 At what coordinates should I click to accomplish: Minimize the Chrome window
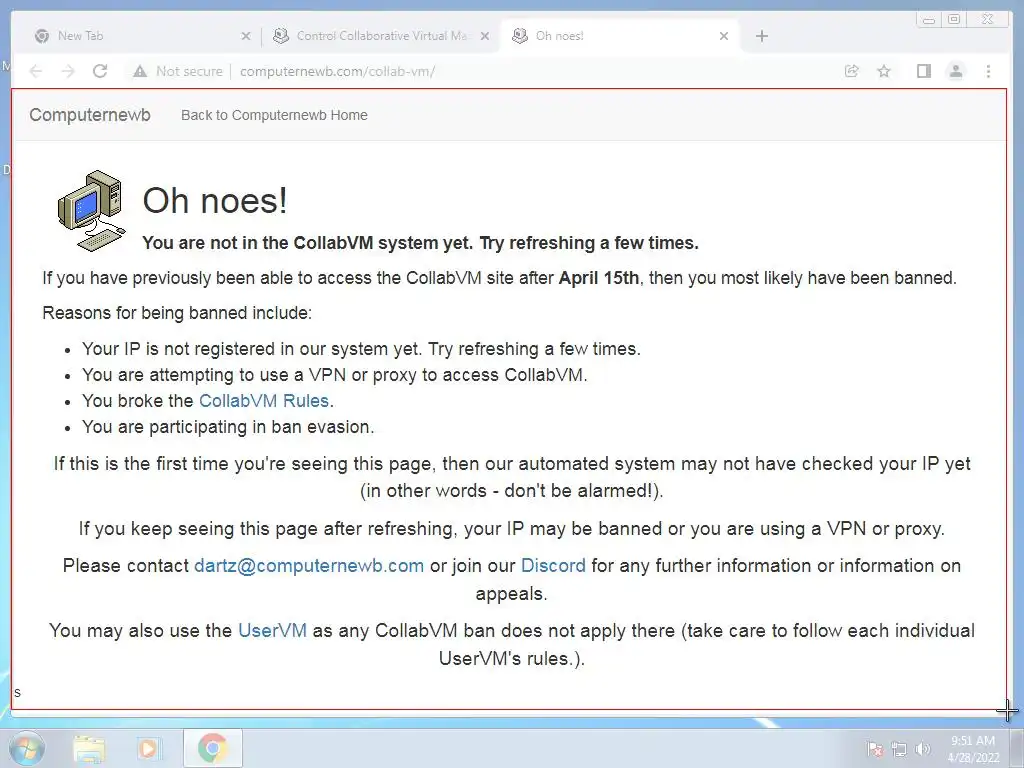coord(929,20)
